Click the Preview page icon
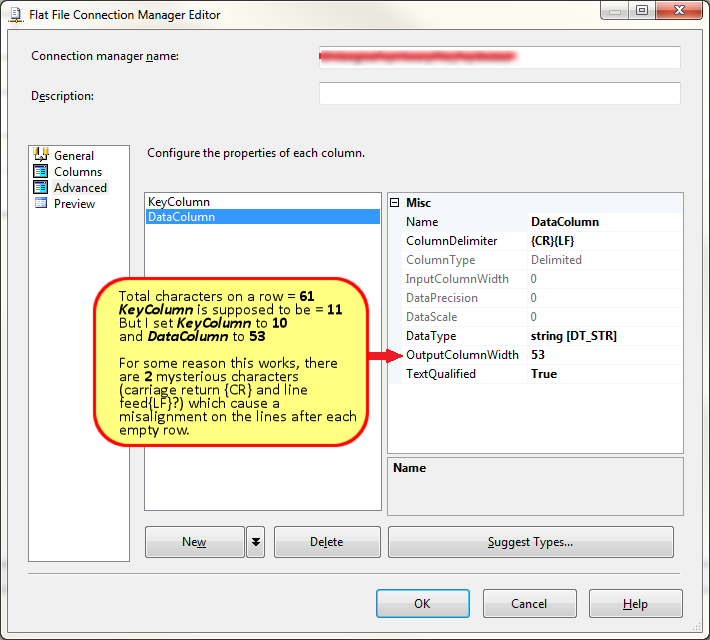The height and width of the screenshot is (640, 710). [x=41, y=203]
